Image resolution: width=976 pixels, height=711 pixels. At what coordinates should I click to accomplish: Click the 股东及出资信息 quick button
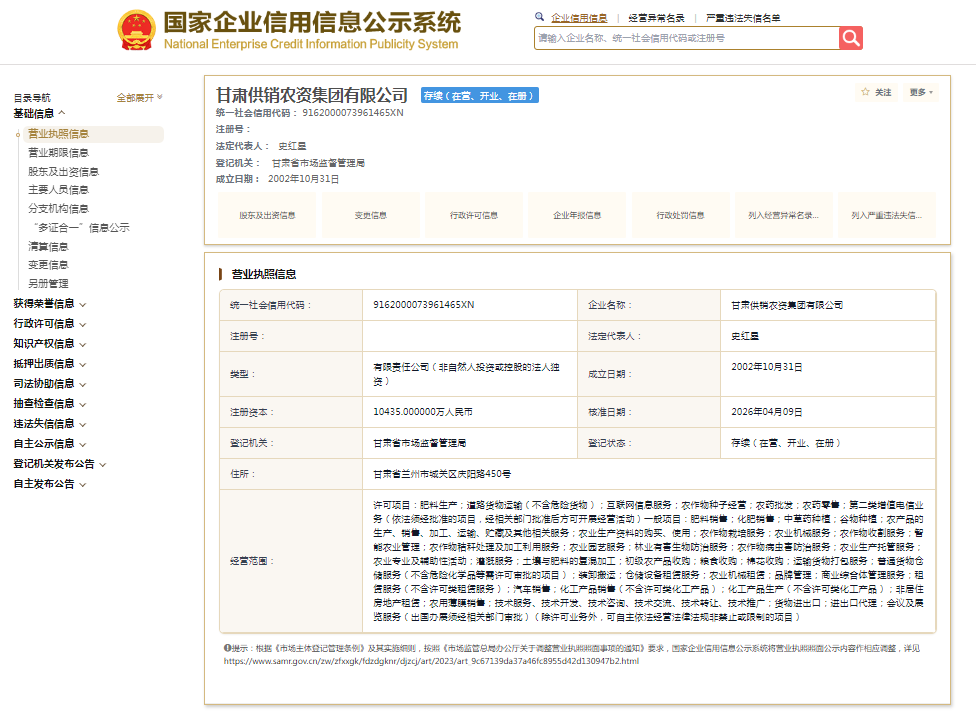pos(267,215)
